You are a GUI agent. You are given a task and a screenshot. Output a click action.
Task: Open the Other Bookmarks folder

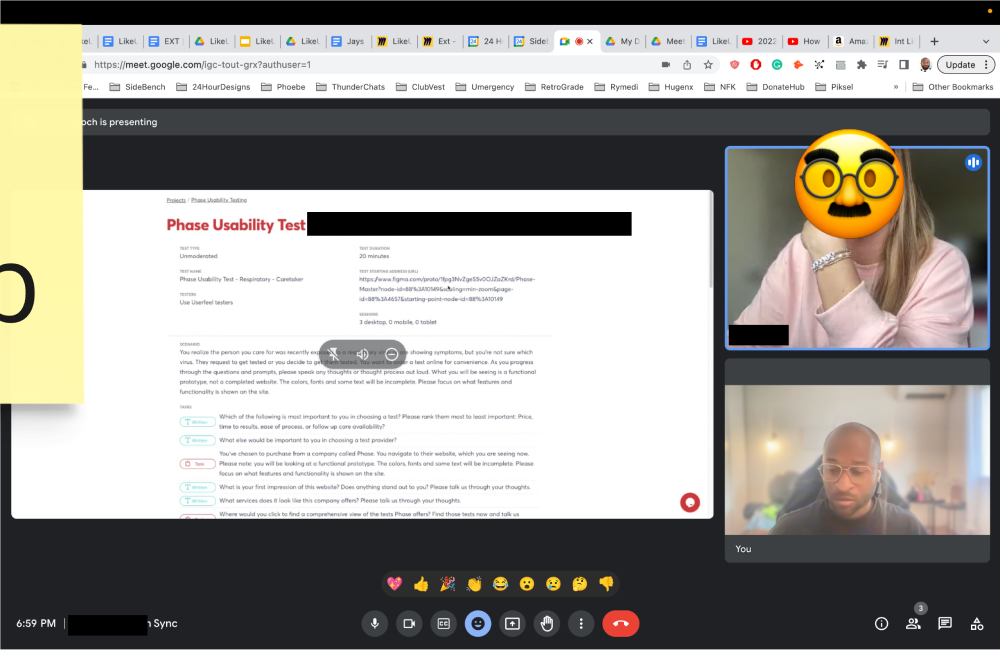(x=953, y=87)
